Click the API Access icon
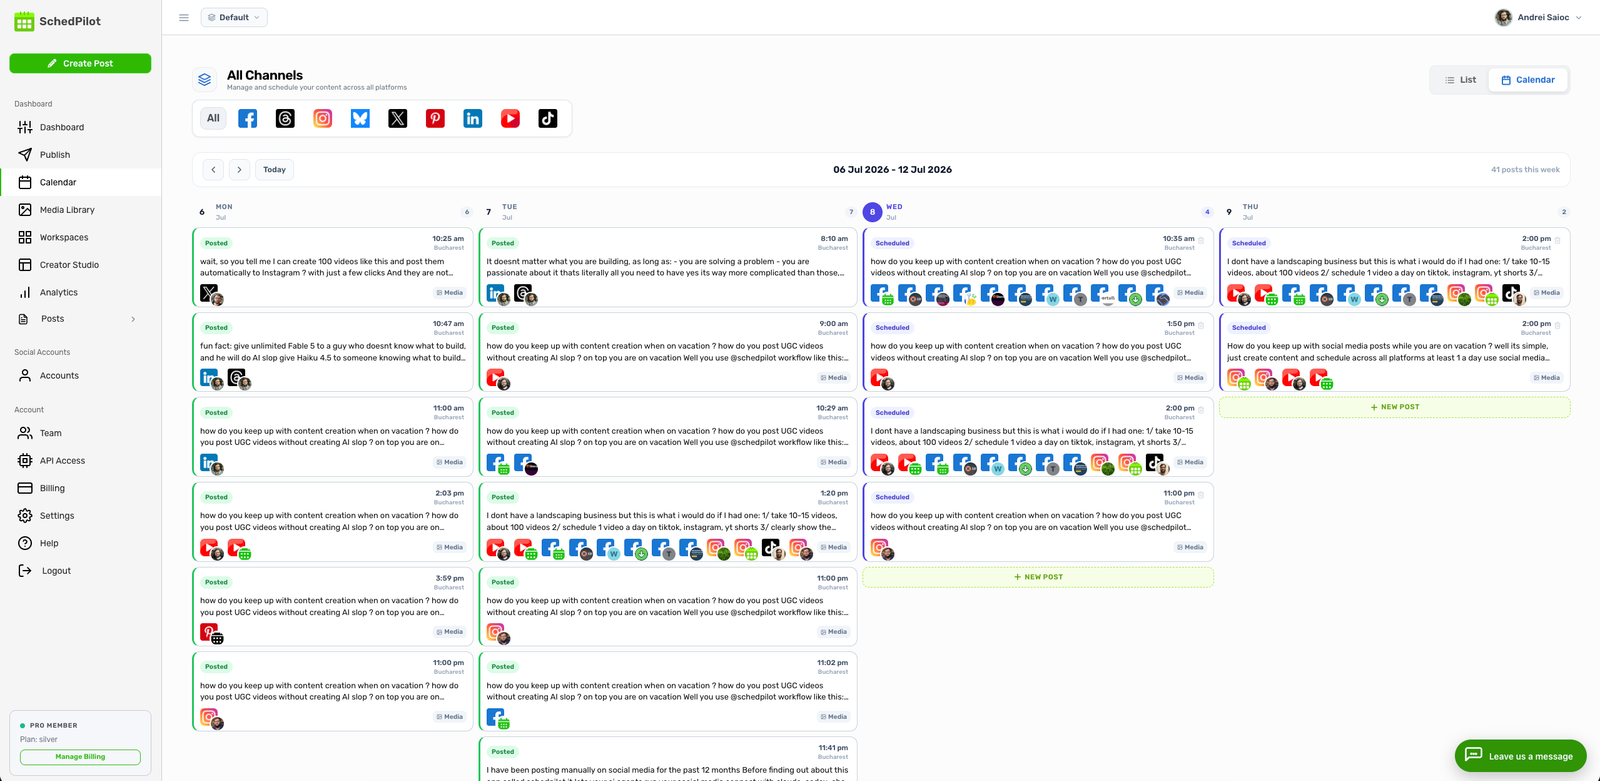Screen dimensions: 1600x781 [25, 460]
